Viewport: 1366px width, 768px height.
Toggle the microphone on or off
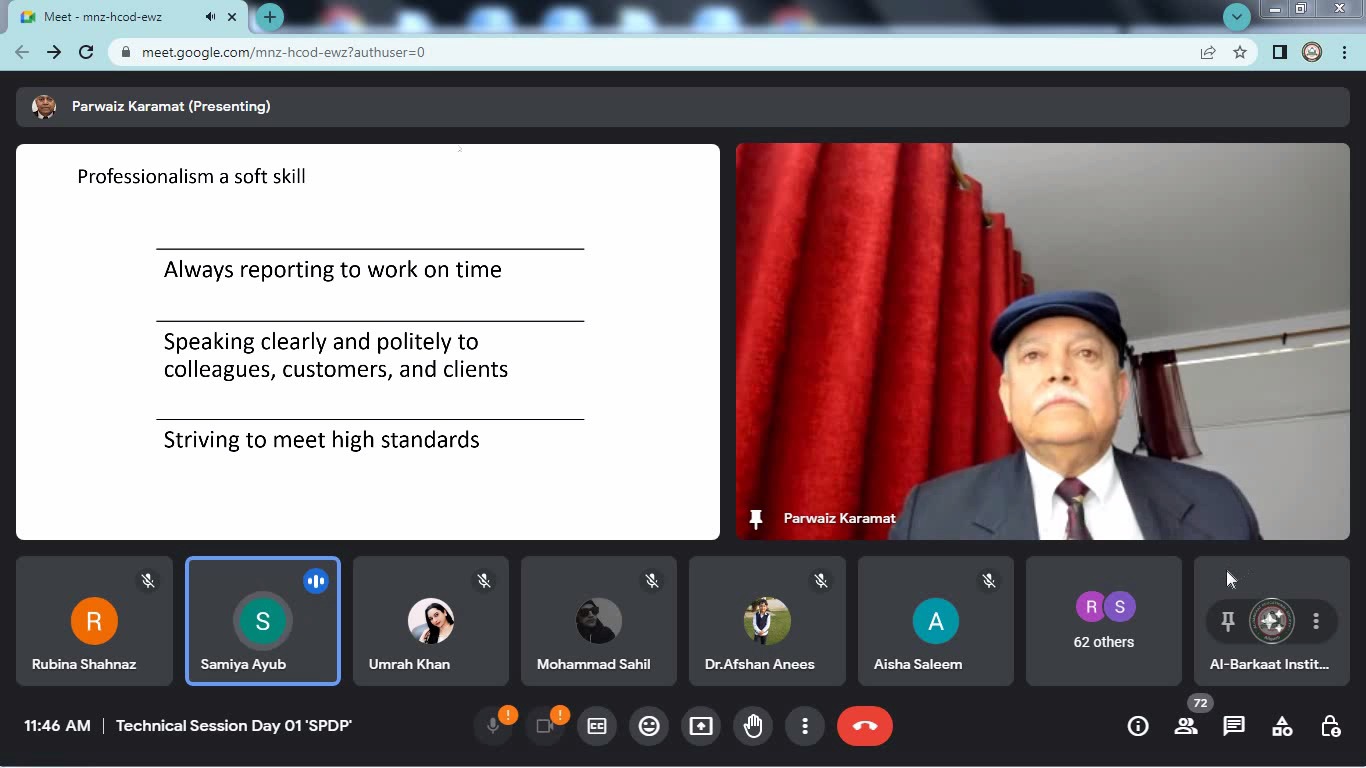pyautogui.click(x=493, y=726)
